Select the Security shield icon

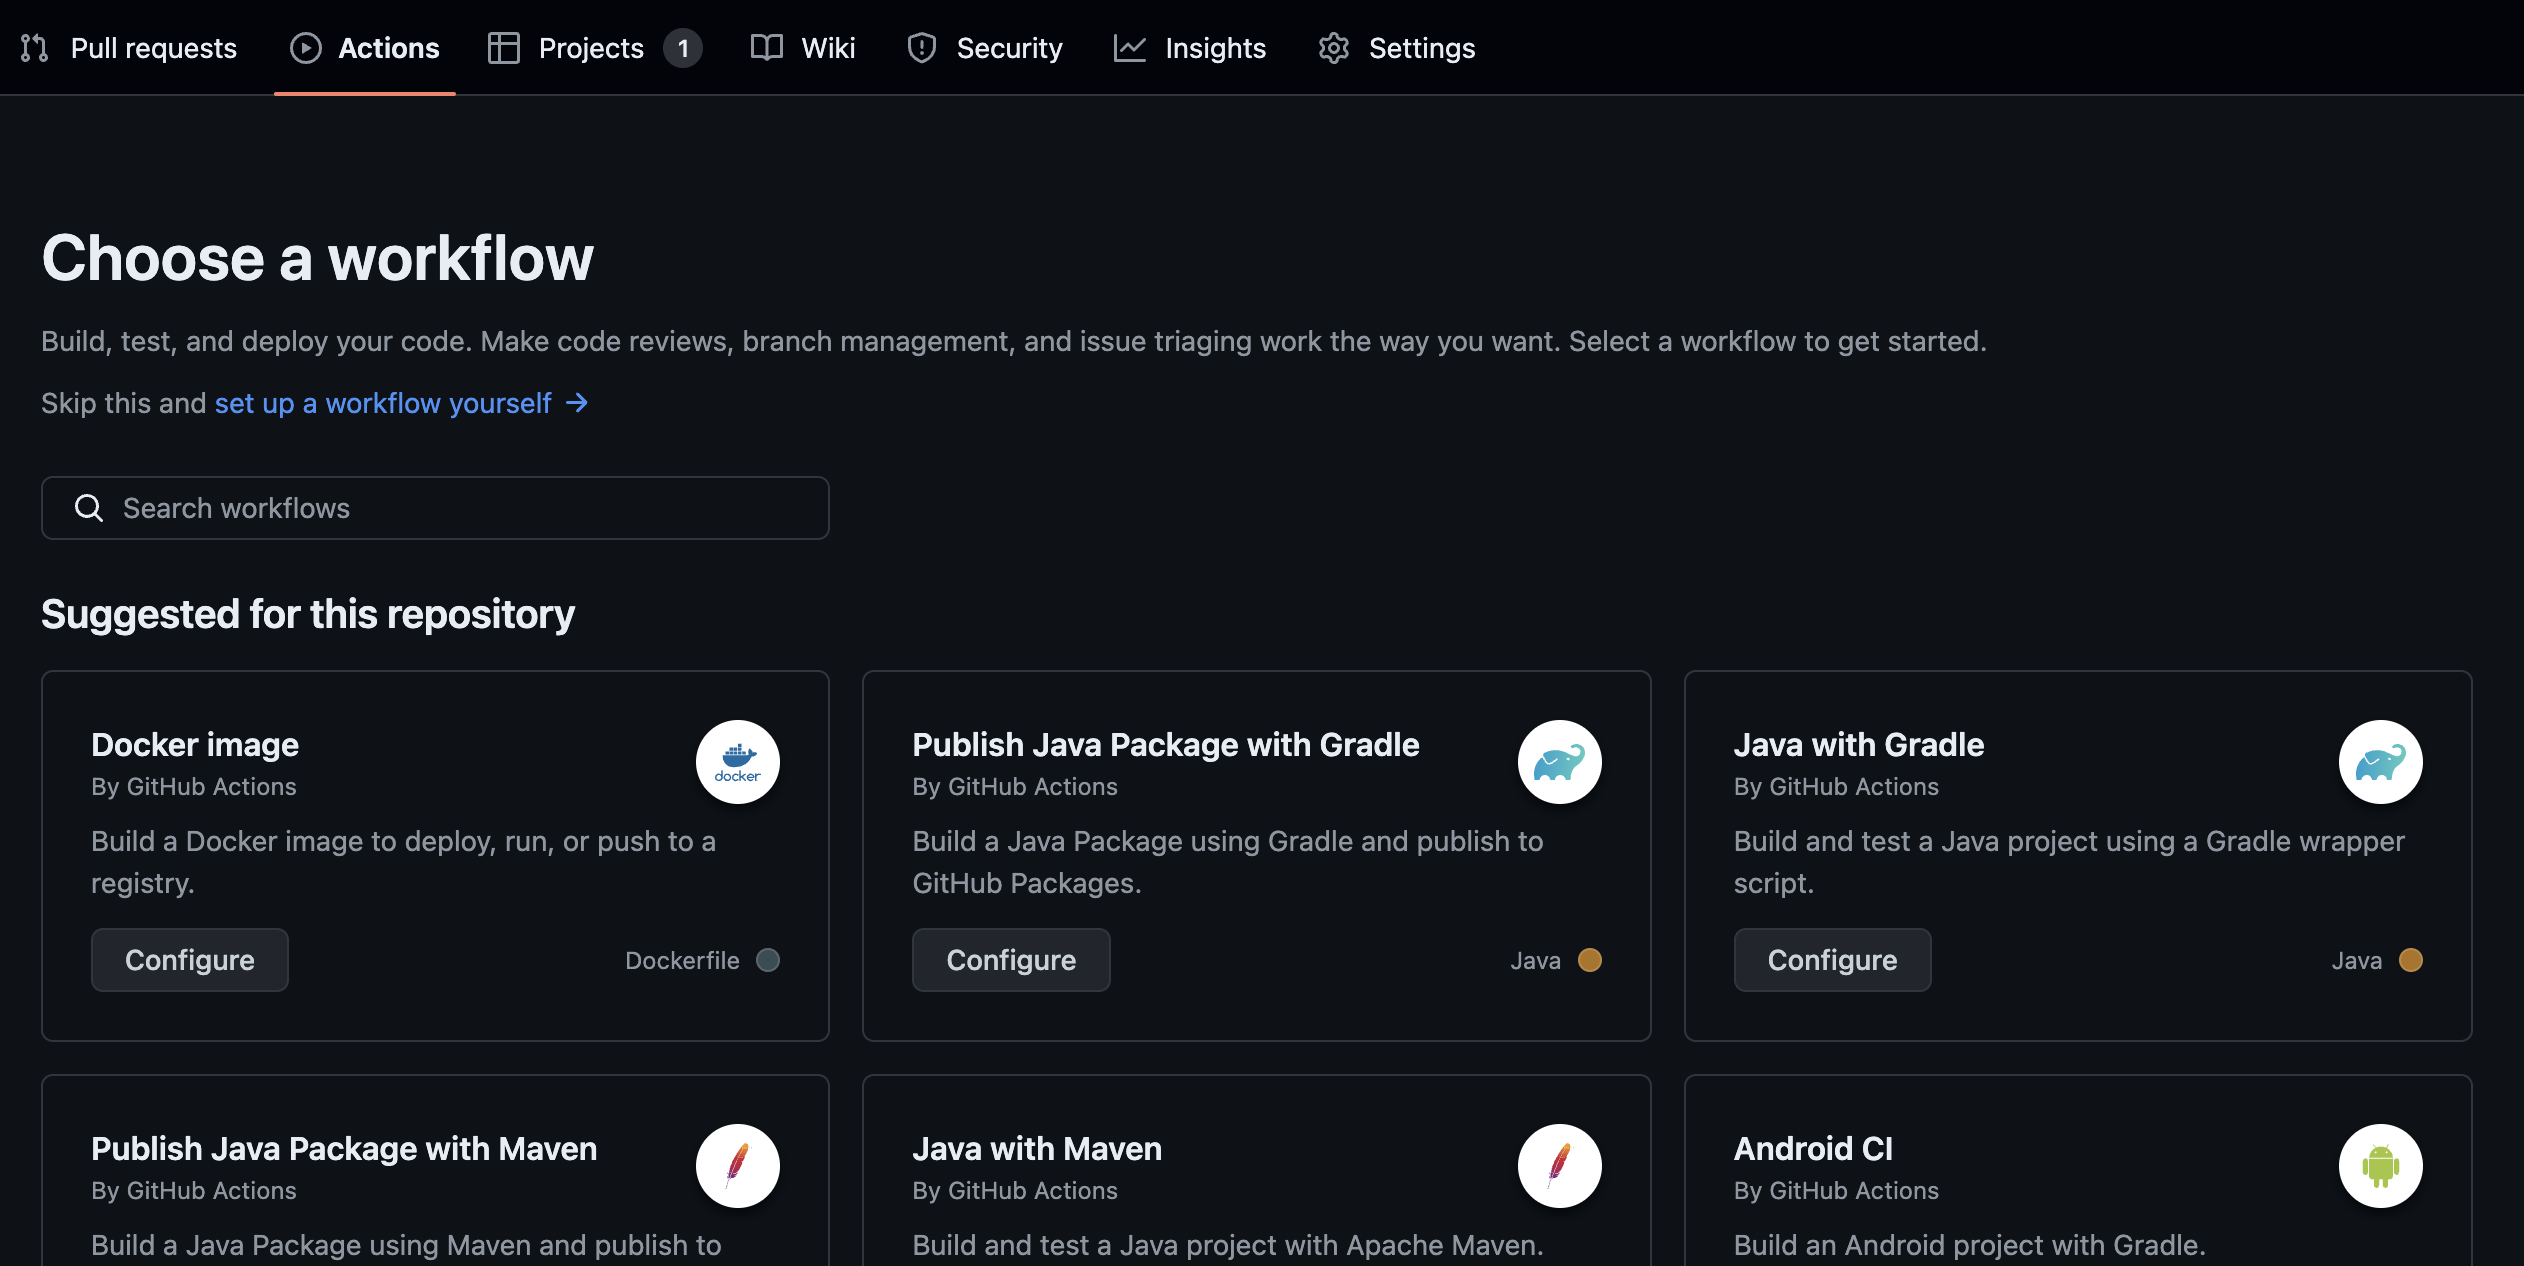click(x=920, y=47)
